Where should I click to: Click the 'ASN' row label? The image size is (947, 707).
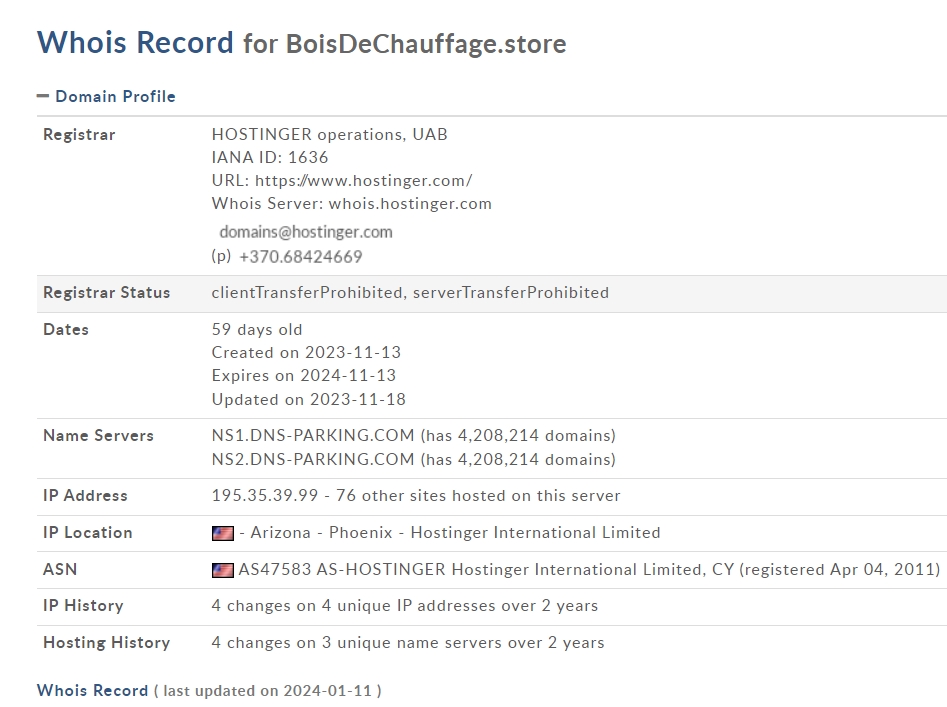[60, 569]
